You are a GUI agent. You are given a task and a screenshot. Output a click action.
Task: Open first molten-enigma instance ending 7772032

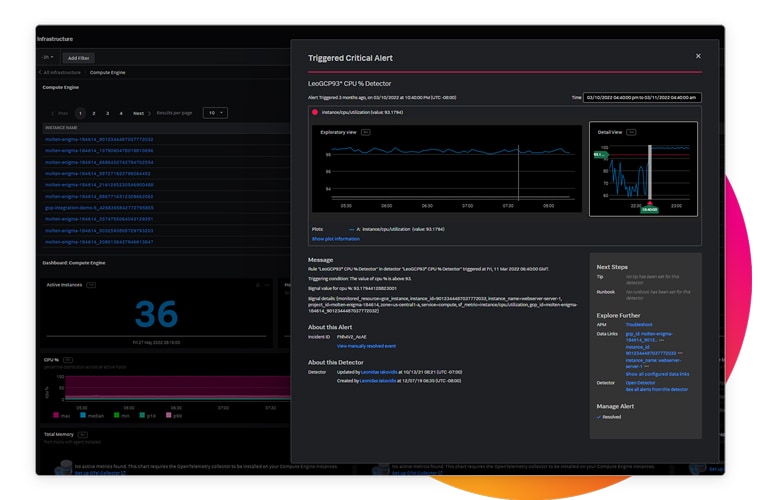click(x=99, y=140)
